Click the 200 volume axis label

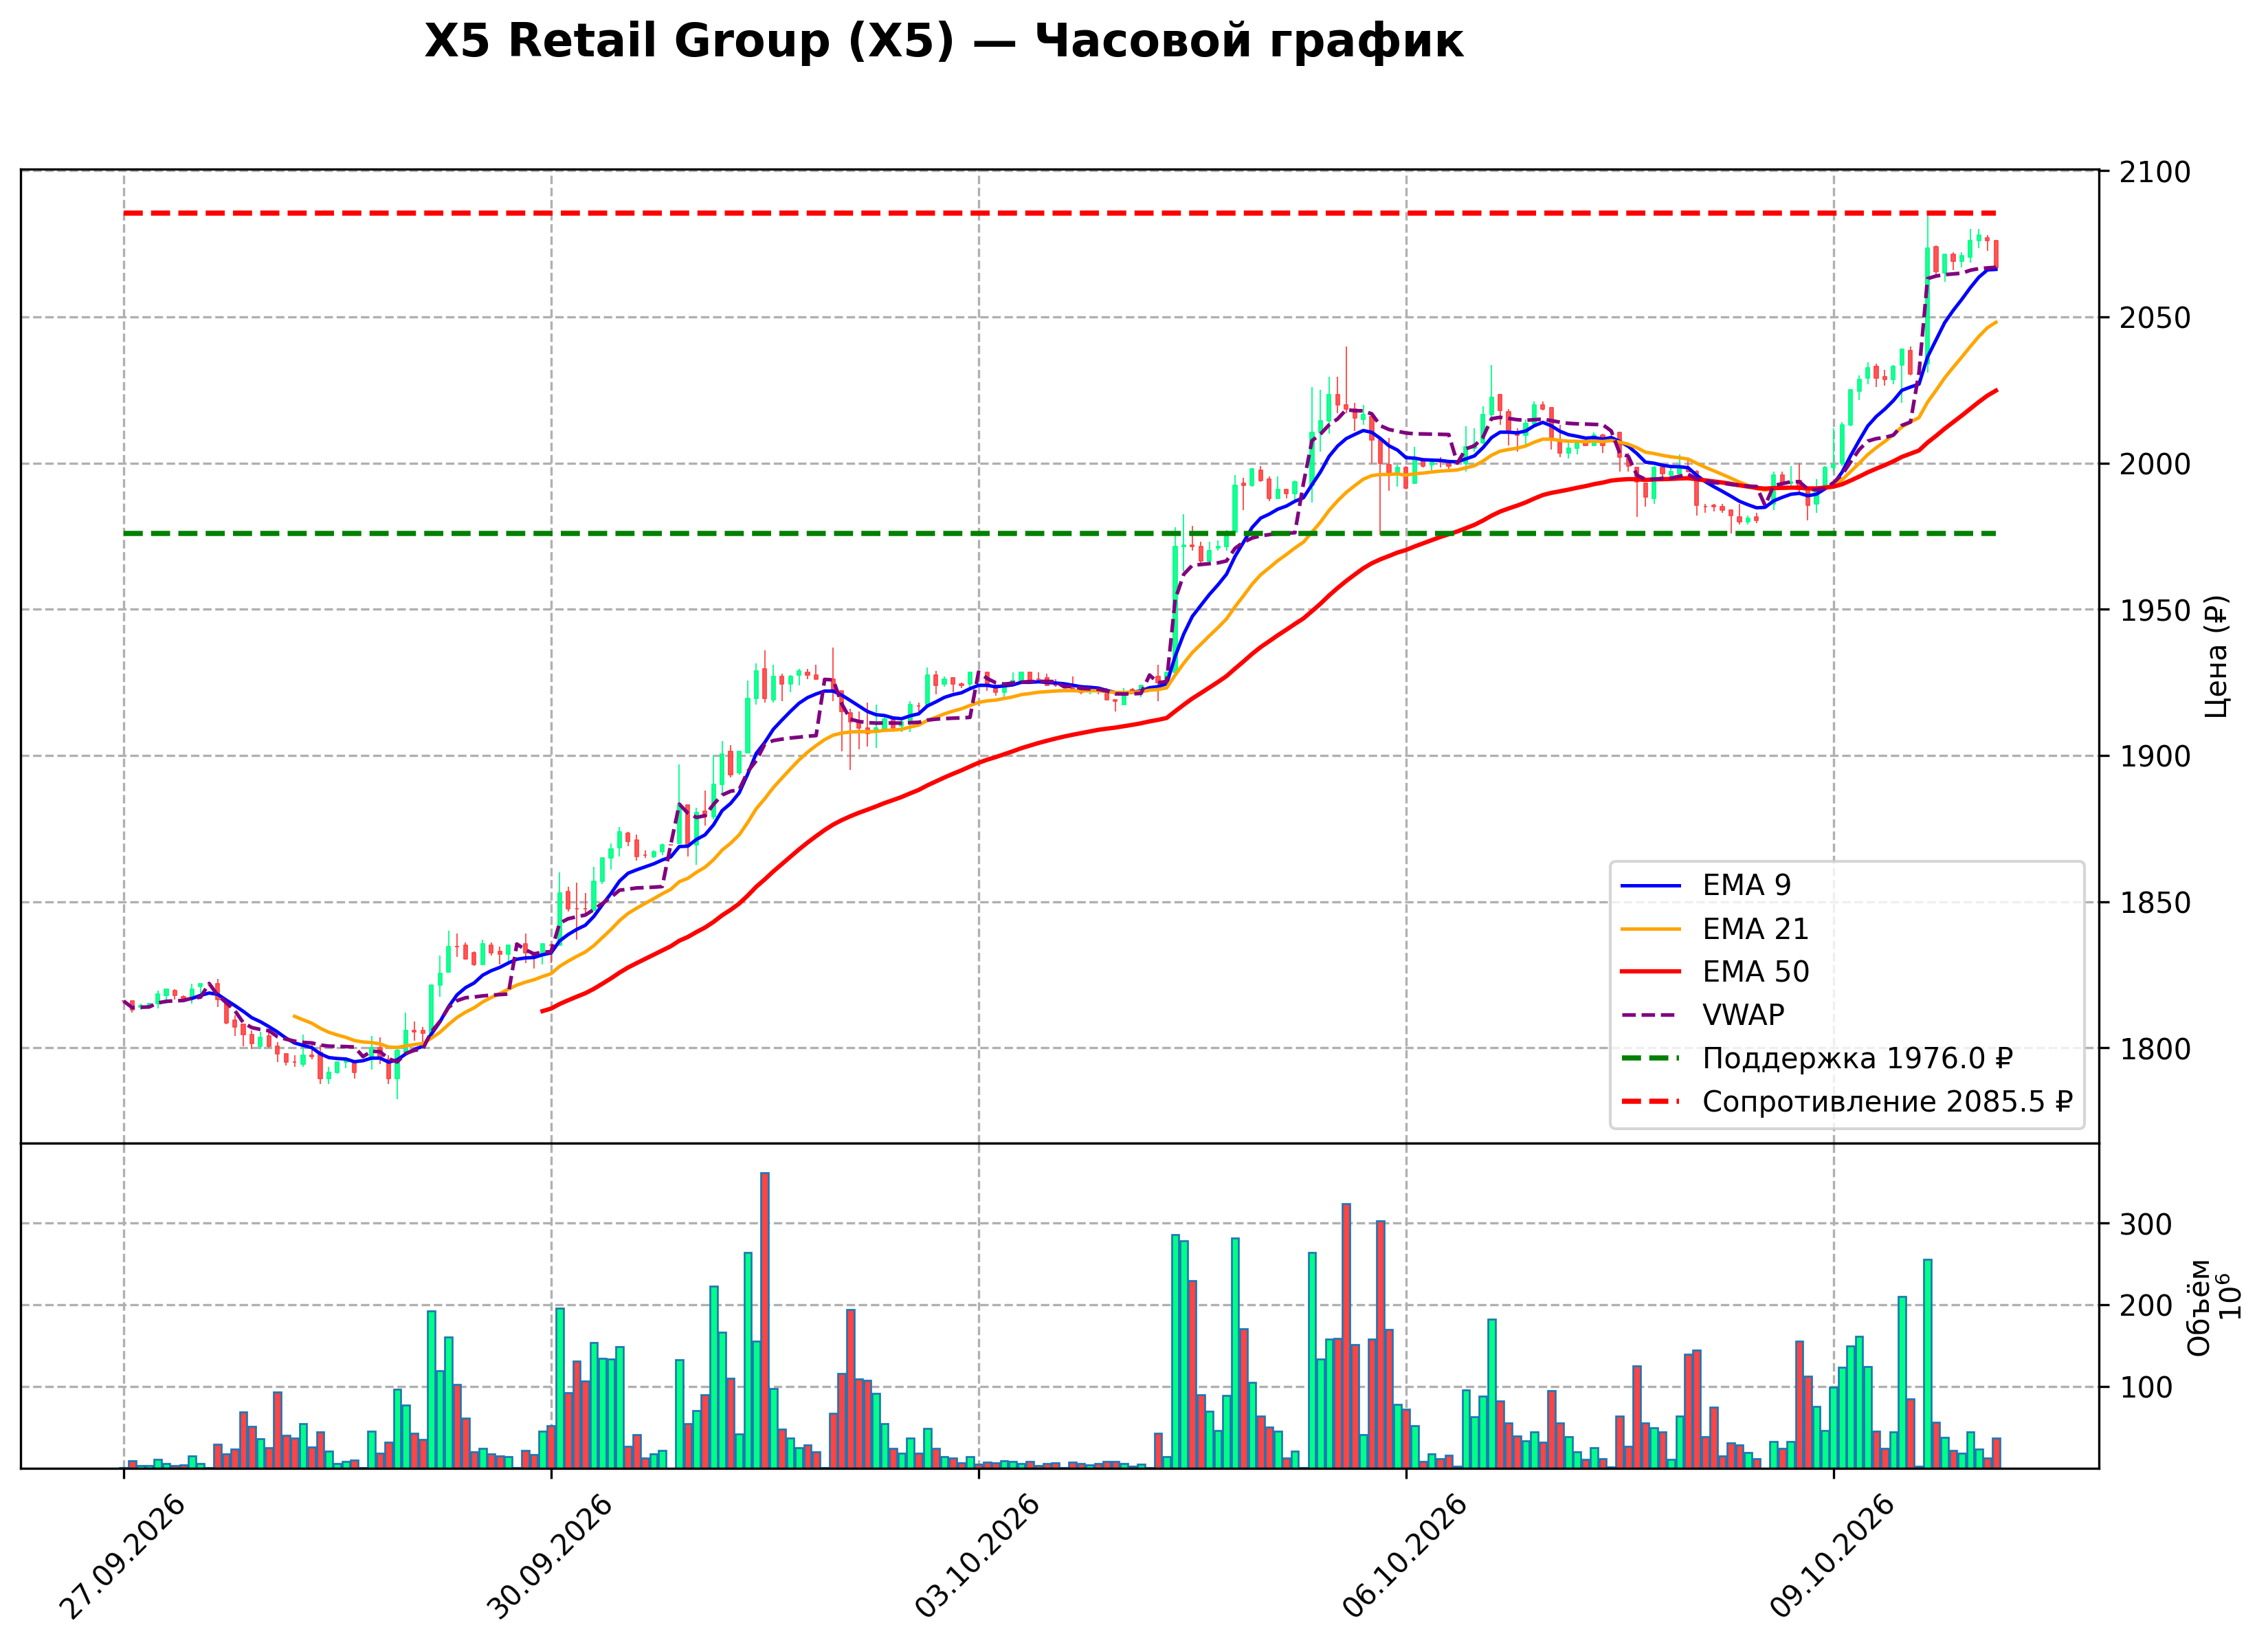2147,1306
